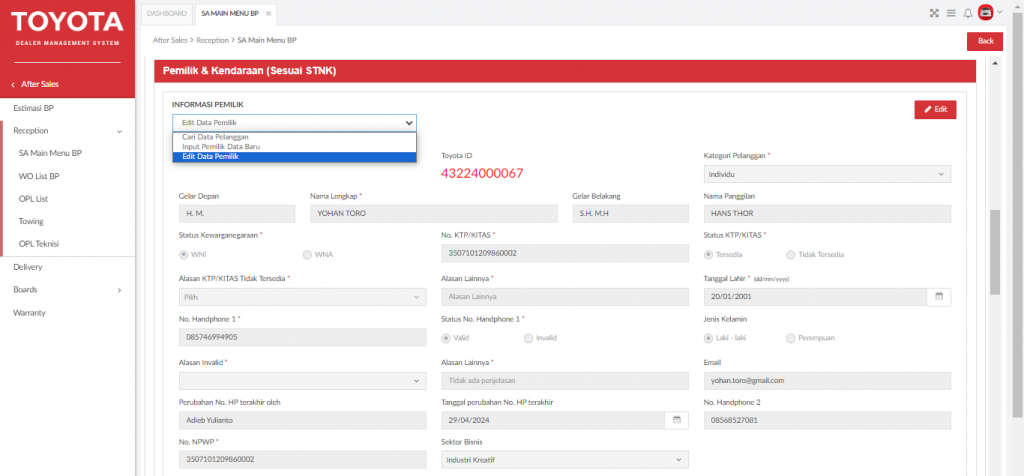Image resolution: width=1024 pixels, height=476 pixels.
Task: Choose Tersedia for Status KTP/KITAS
Action: tap(708, 255)
